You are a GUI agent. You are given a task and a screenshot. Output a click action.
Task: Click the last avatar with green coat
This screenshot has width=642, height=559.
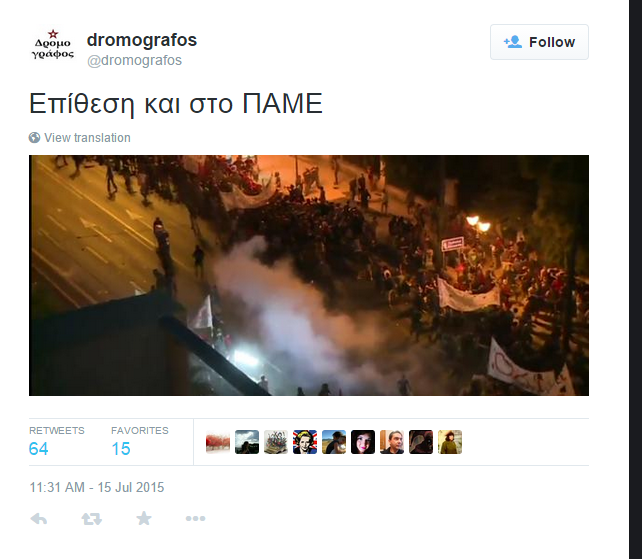(x=450, y=442)
